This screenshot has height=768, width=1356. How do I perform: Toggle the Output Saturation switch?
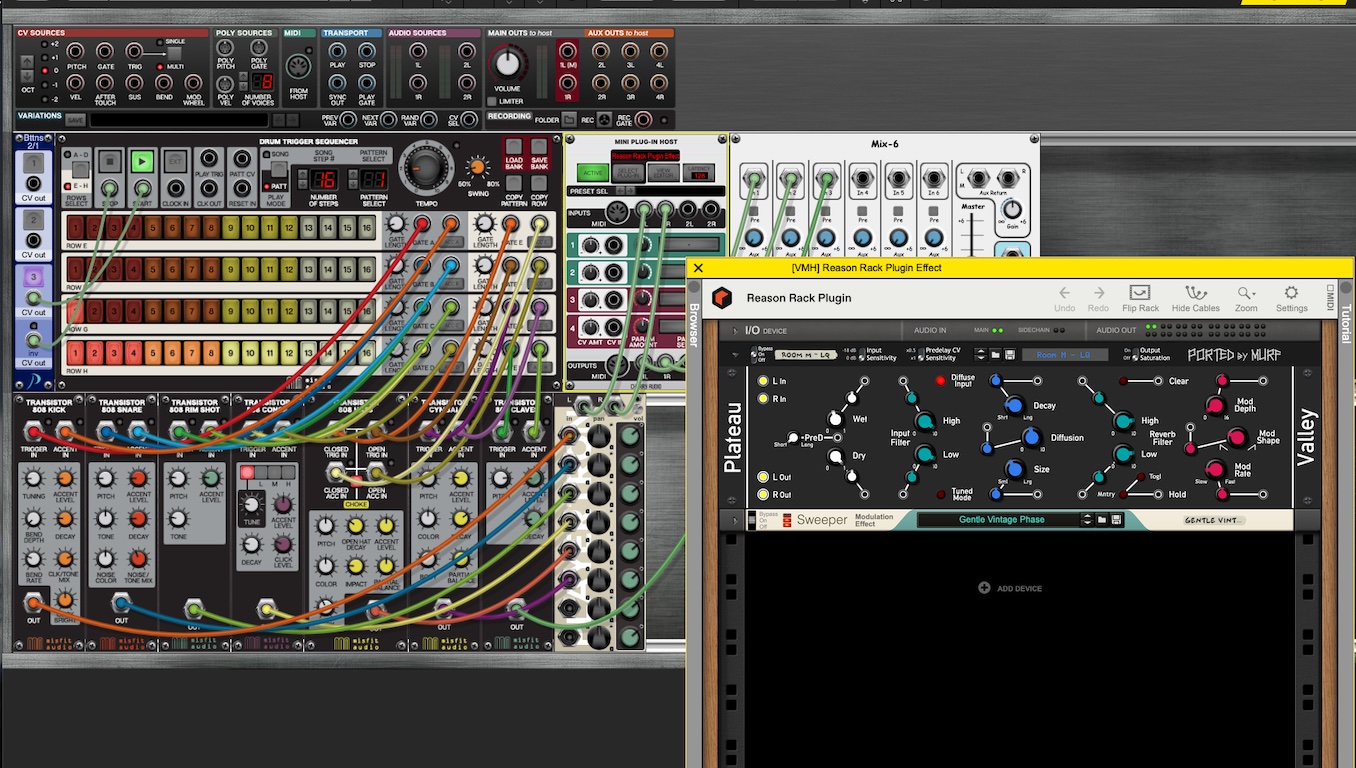(x=1135, y=354)
